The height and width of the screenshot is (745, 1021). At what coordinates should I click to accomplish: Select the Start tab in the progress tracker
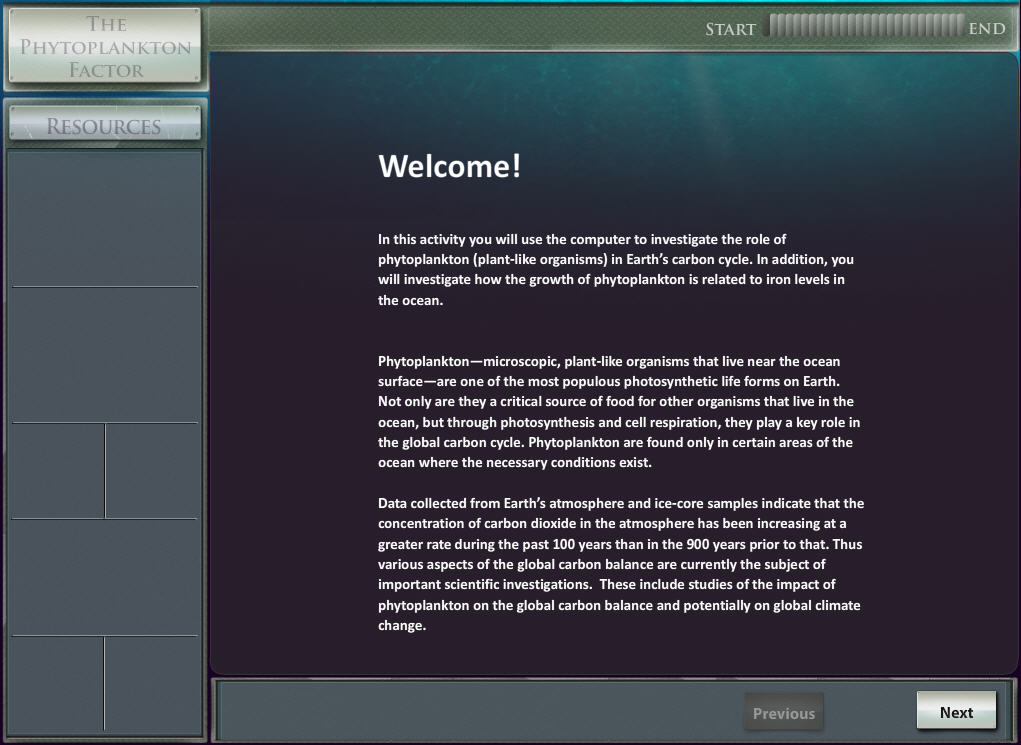(730, 29)
